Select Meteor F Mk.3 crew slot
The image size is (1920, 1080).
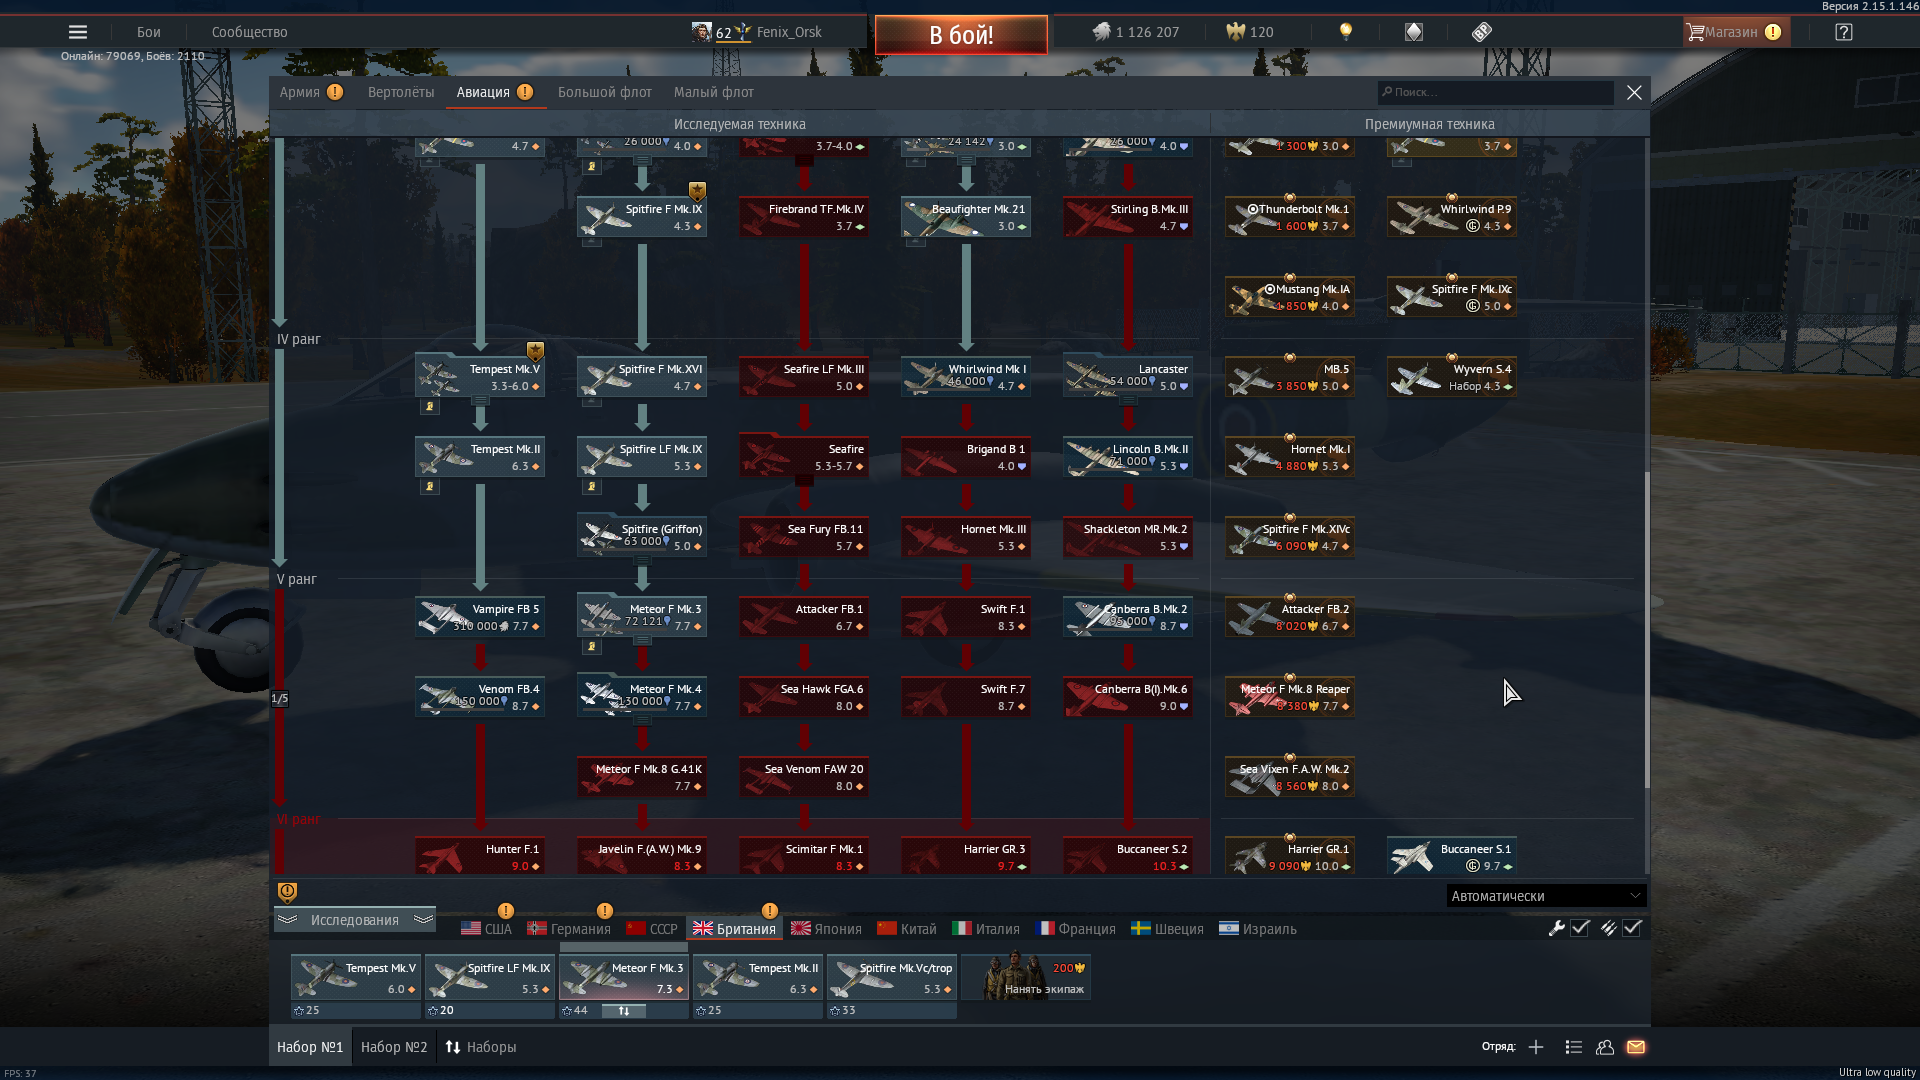coord(624,977)
